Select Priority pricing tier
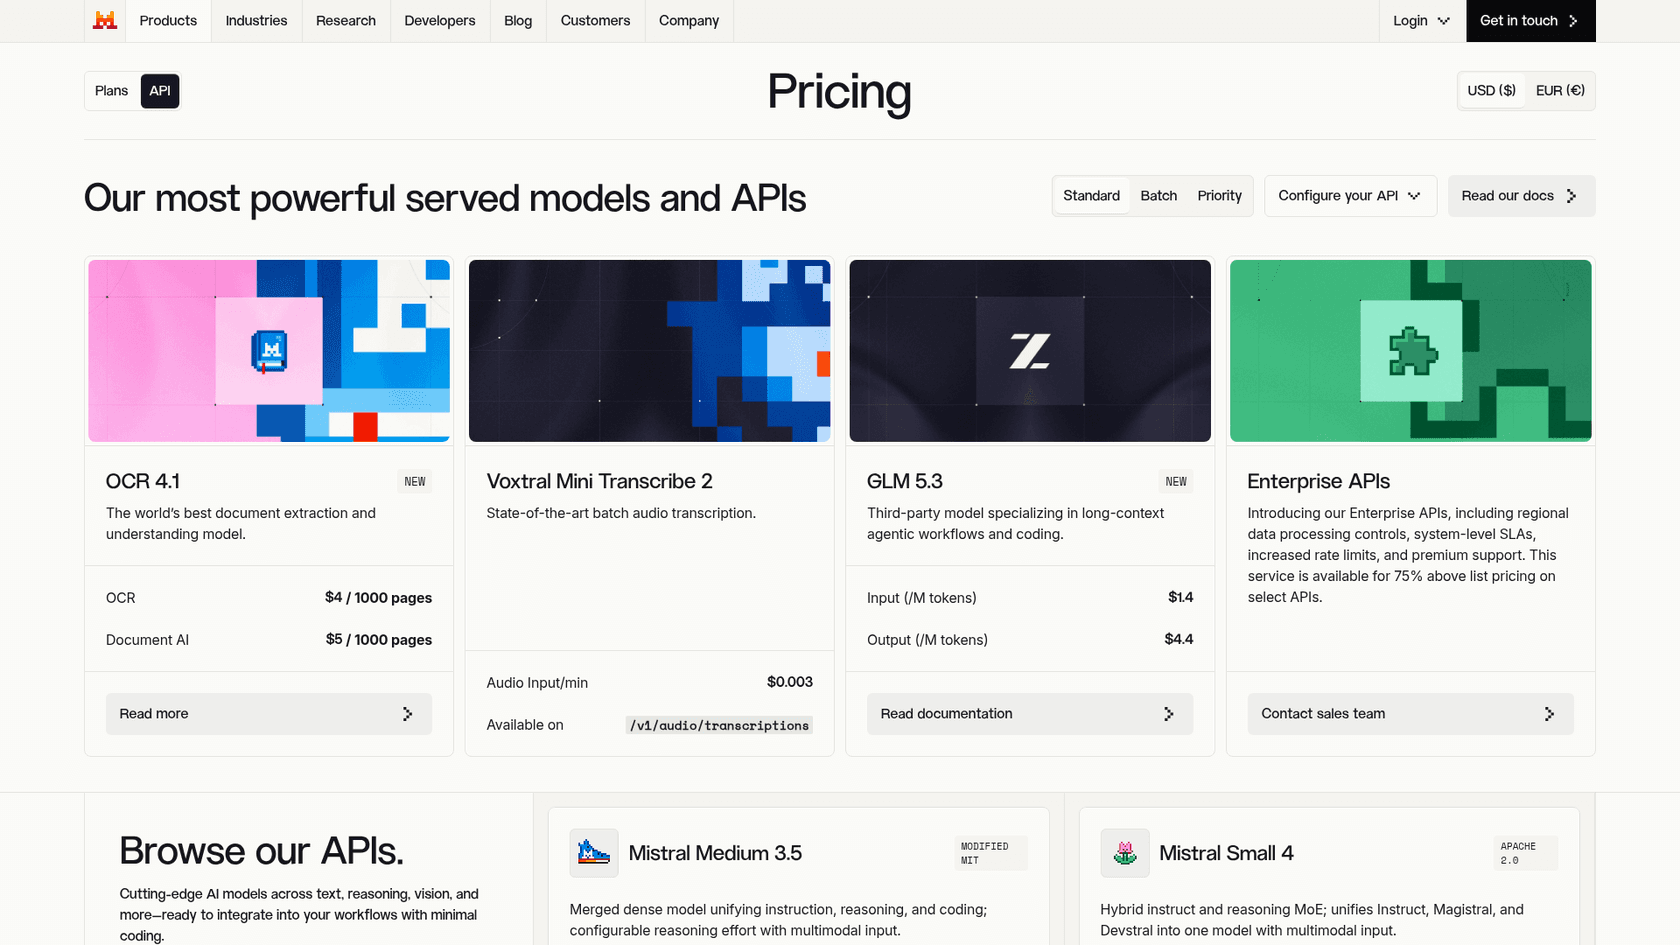 pos(1219,196)
